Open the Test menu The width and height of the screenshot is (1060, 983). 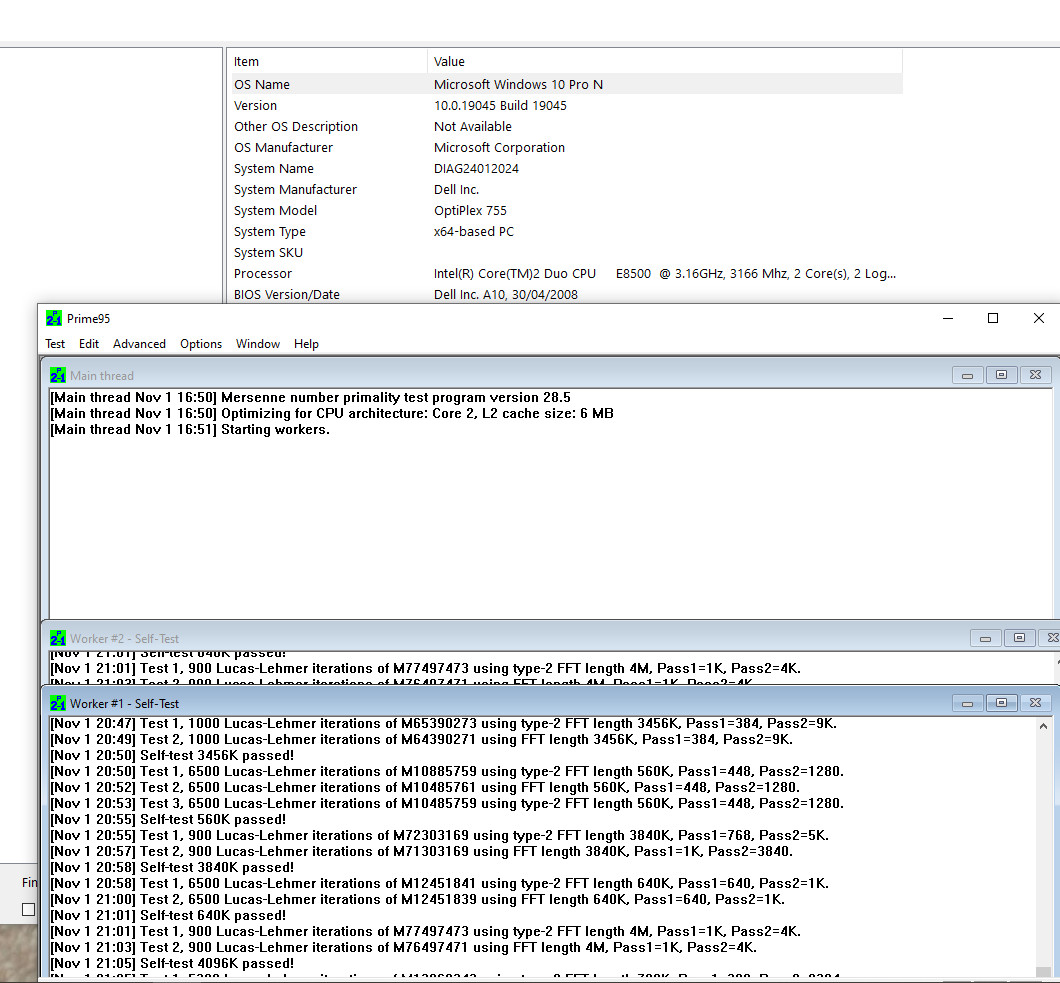[x=55, y=344]
